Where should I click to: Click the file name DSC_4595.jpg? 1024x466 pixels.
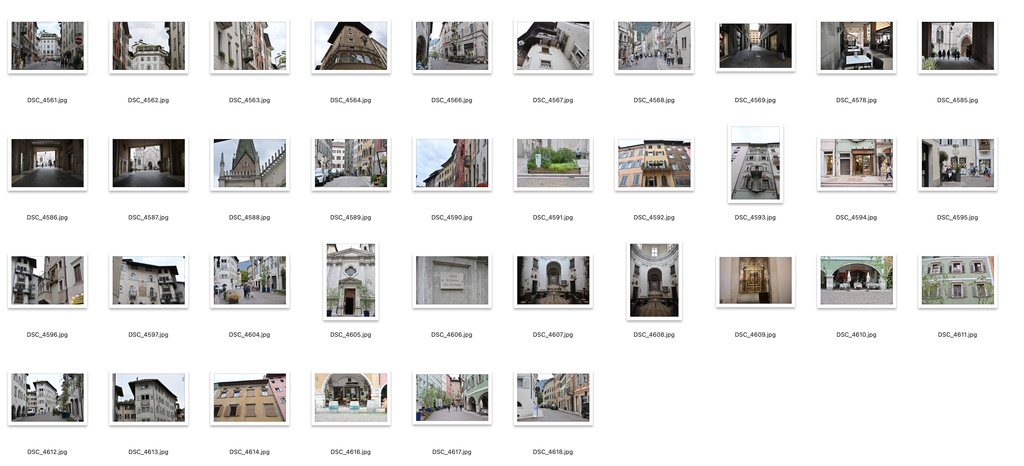click(x=958, y=217)
